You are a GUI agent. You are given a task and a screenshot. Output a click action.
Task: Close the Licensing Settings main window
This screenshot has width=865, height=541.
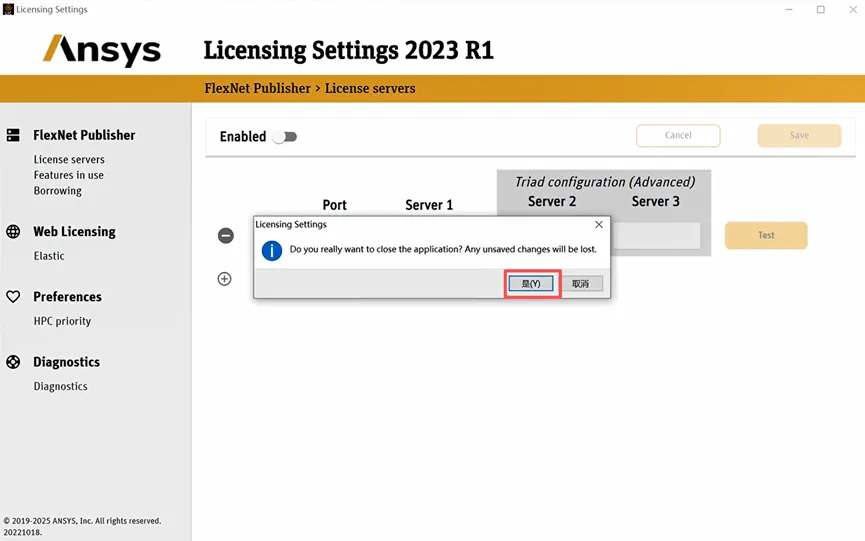853,9
